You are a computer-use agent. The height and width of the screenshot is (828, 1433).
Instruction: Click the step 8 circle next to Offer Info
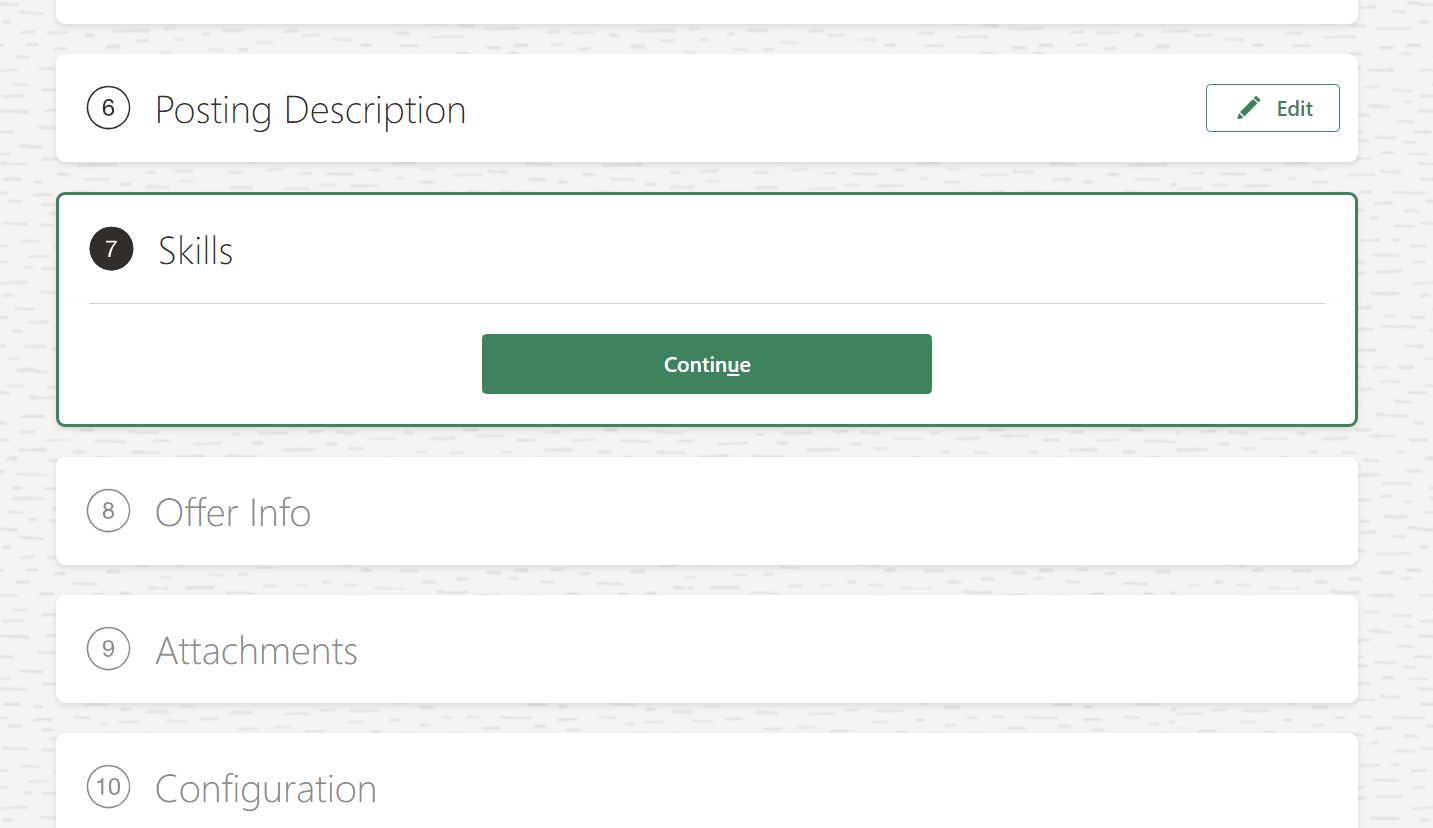(x=108, y=511)
